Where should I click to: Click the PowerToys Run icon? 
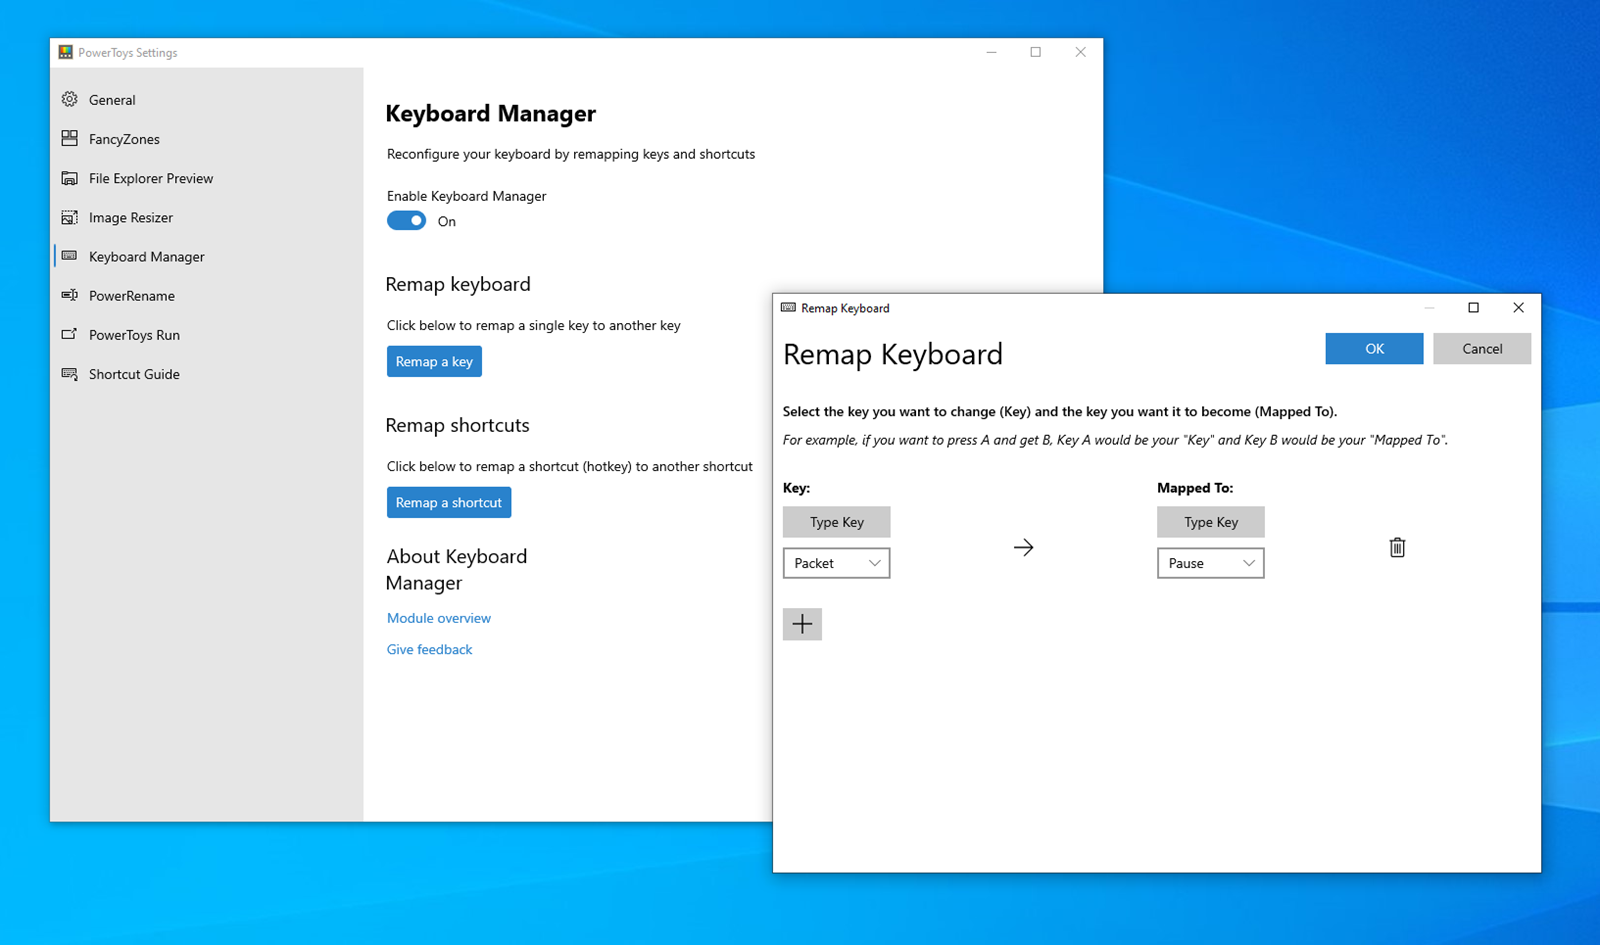69,334
